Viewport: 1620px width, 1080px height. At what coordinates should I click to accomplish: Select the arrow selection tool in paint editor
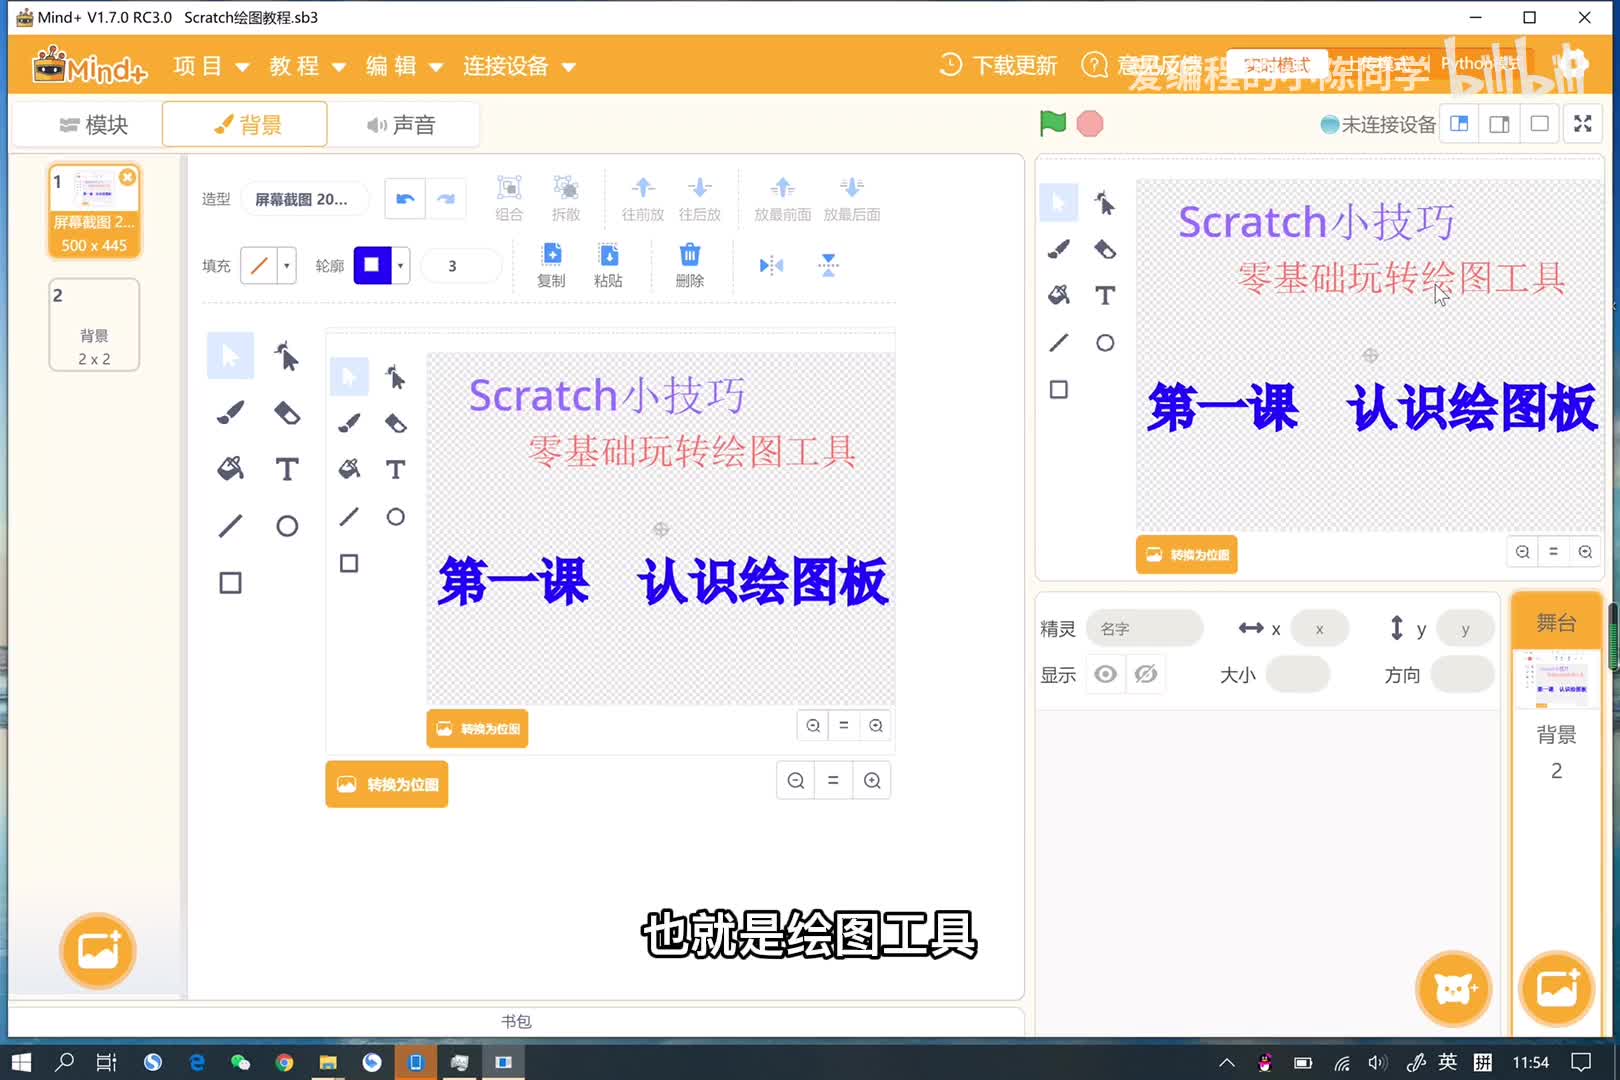tap(230, 356)
